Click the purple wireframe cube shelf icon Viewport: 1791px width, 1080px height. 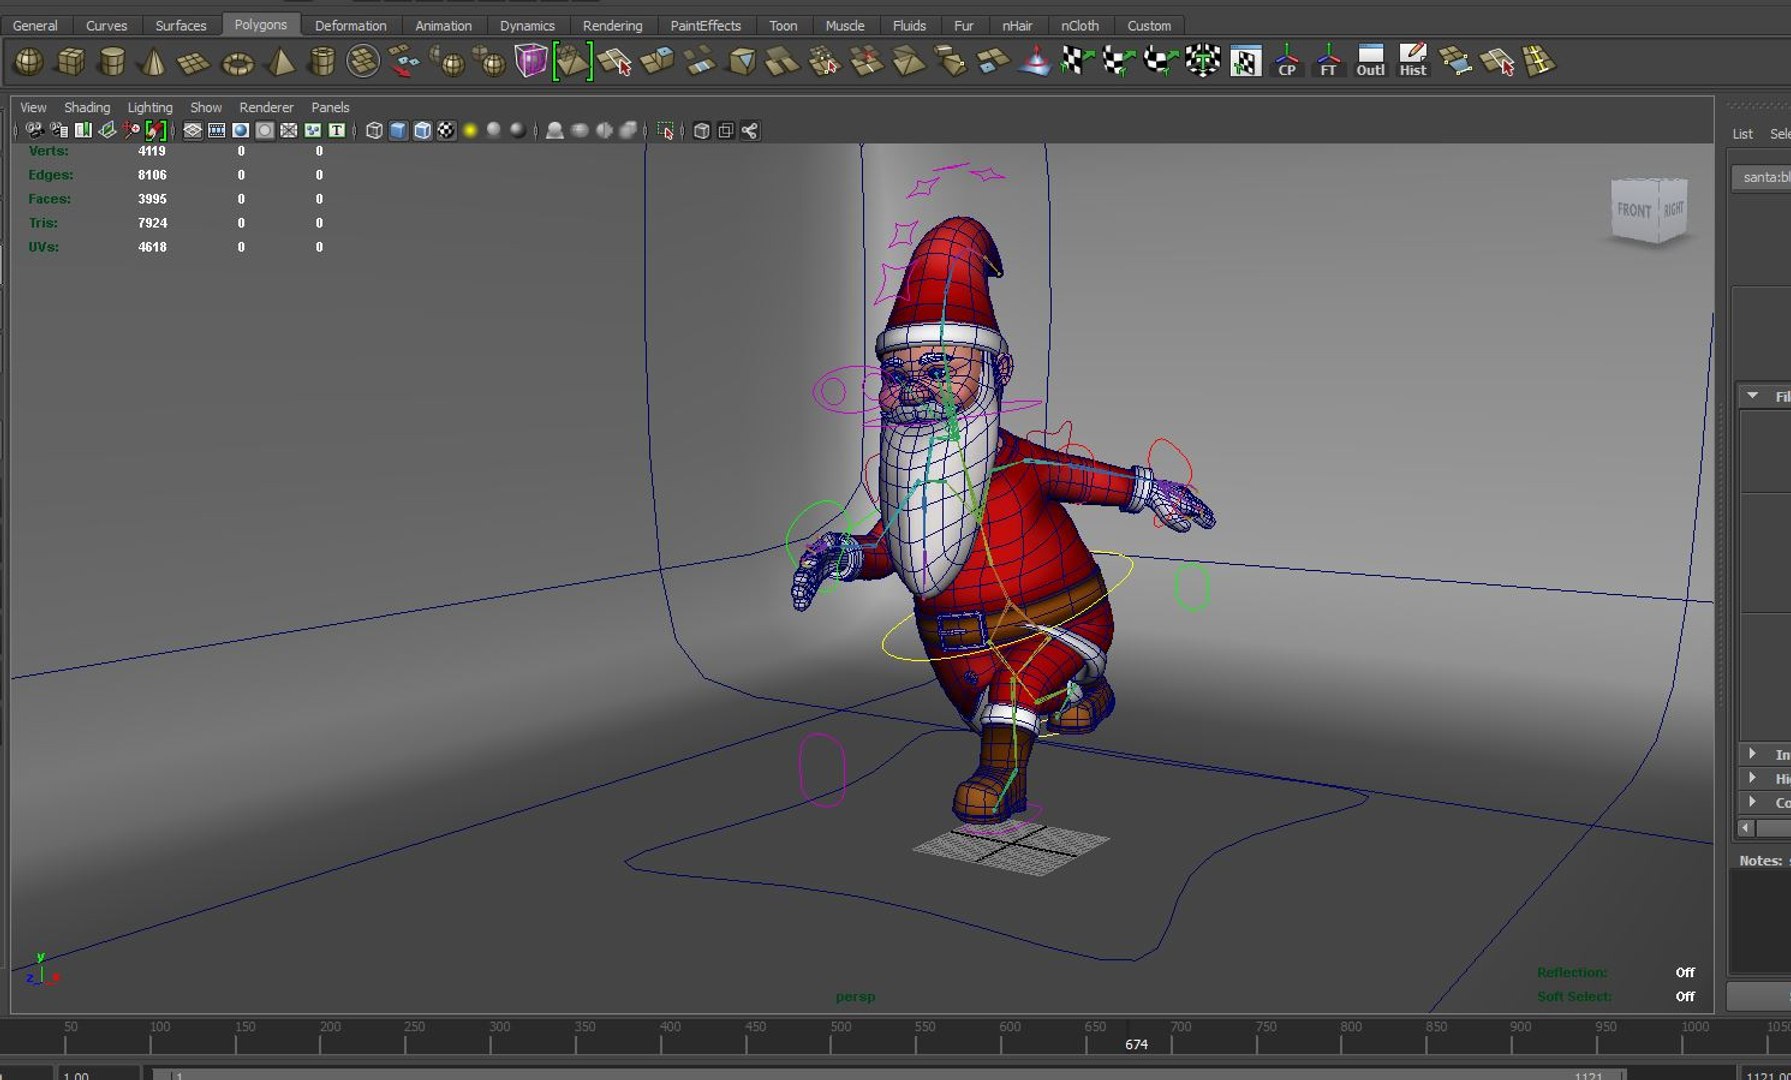pos(531,62)
